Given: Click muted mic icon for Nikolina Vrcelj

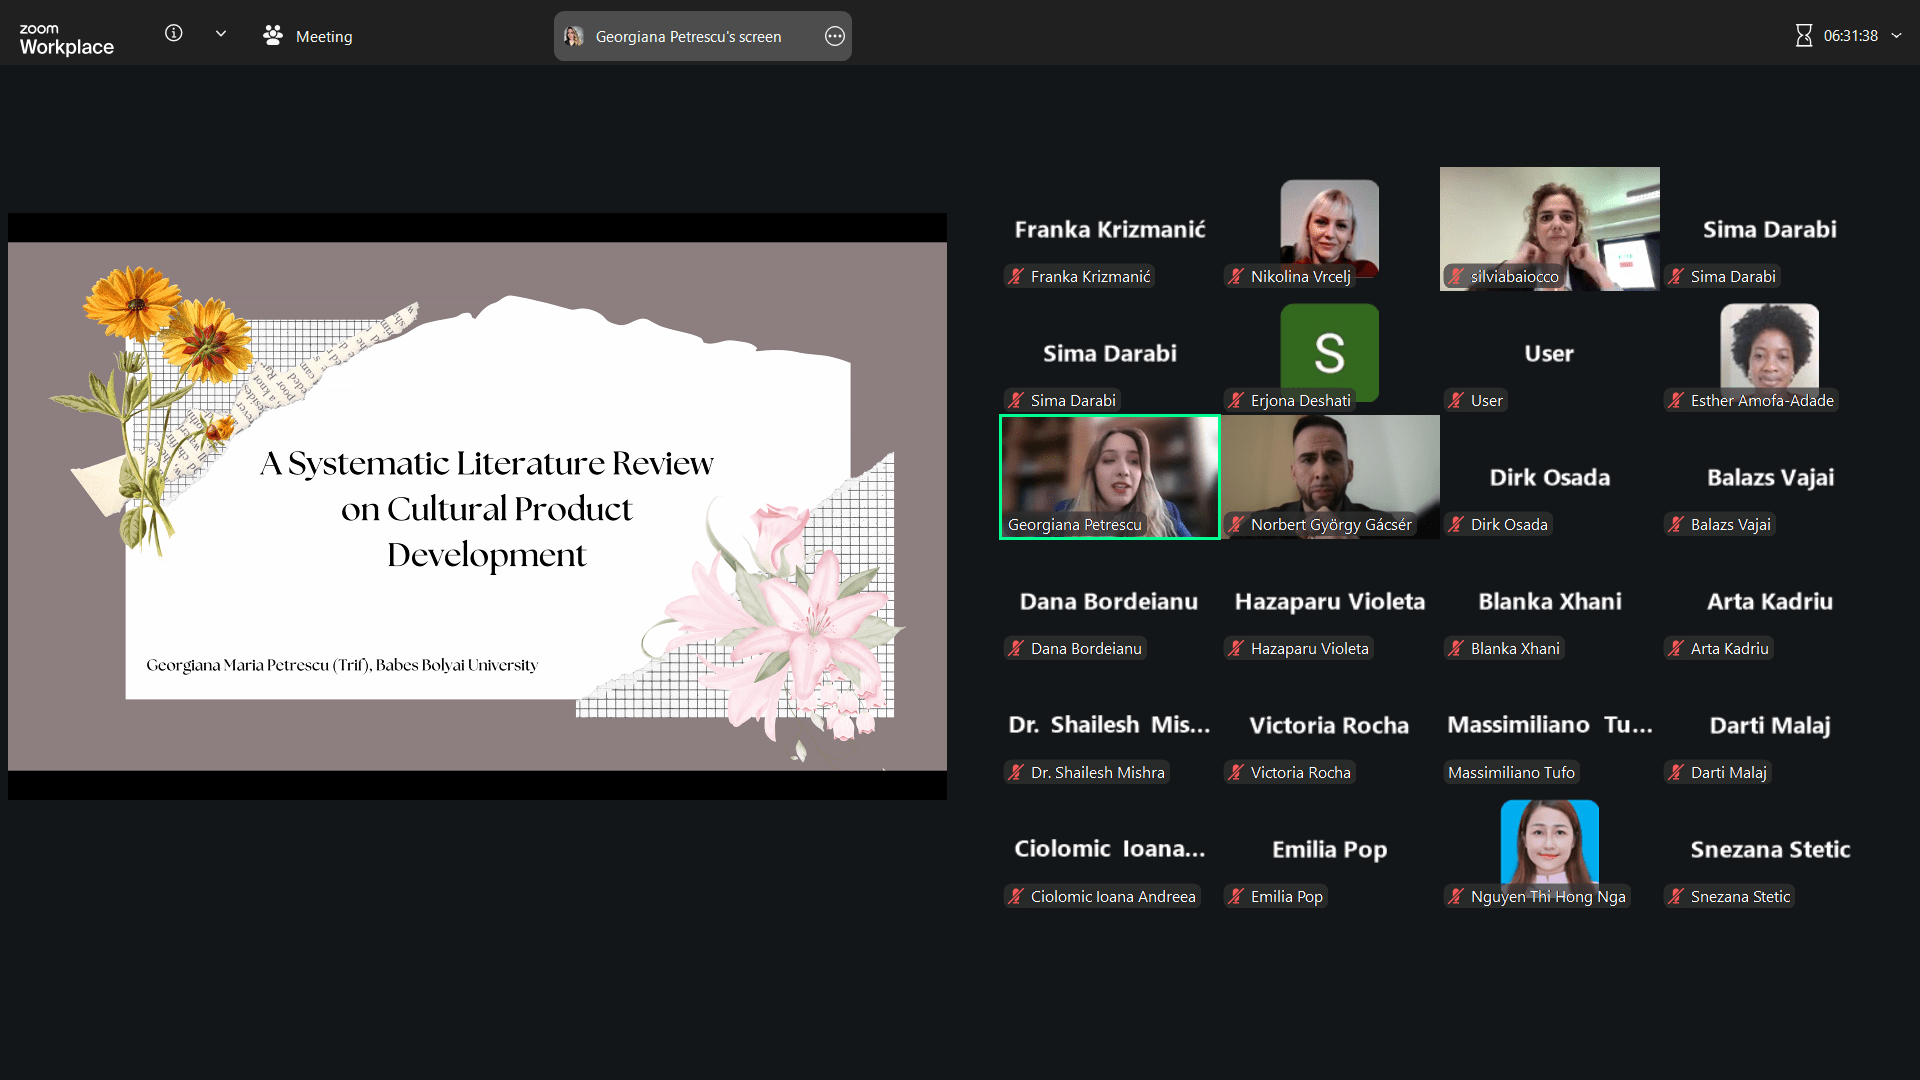Looking at the screenshot, I should (x=1236, y=277).
